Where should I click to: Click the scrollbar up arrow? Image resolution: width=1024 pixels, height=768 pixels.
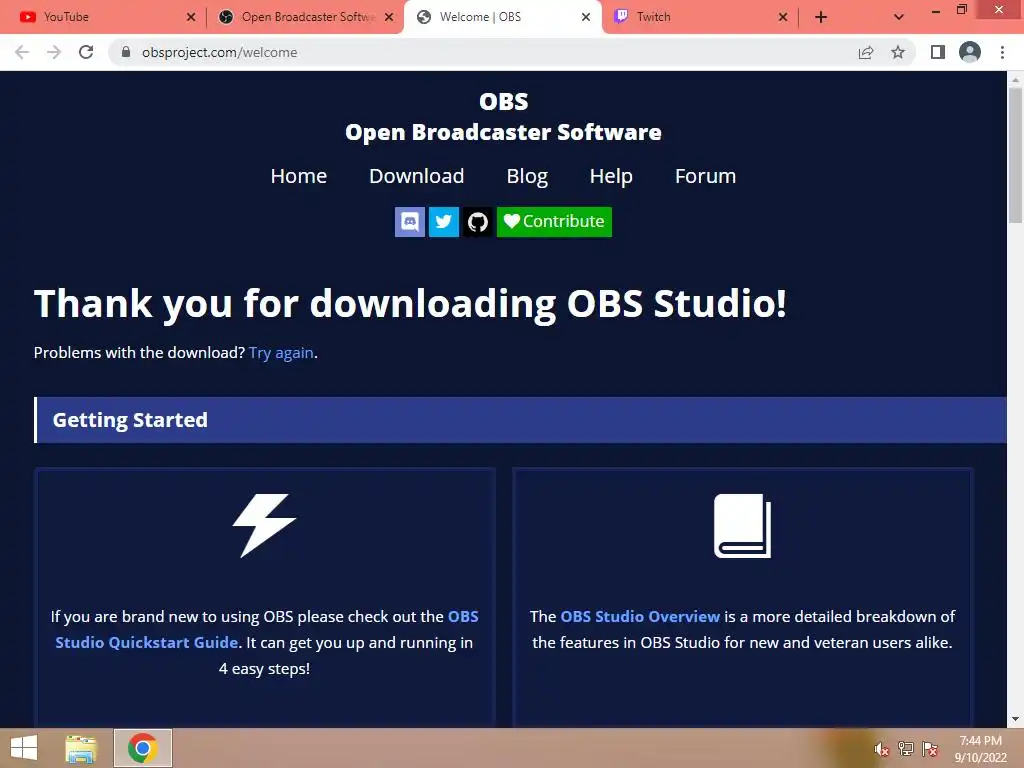click(x=1015, y=80)
